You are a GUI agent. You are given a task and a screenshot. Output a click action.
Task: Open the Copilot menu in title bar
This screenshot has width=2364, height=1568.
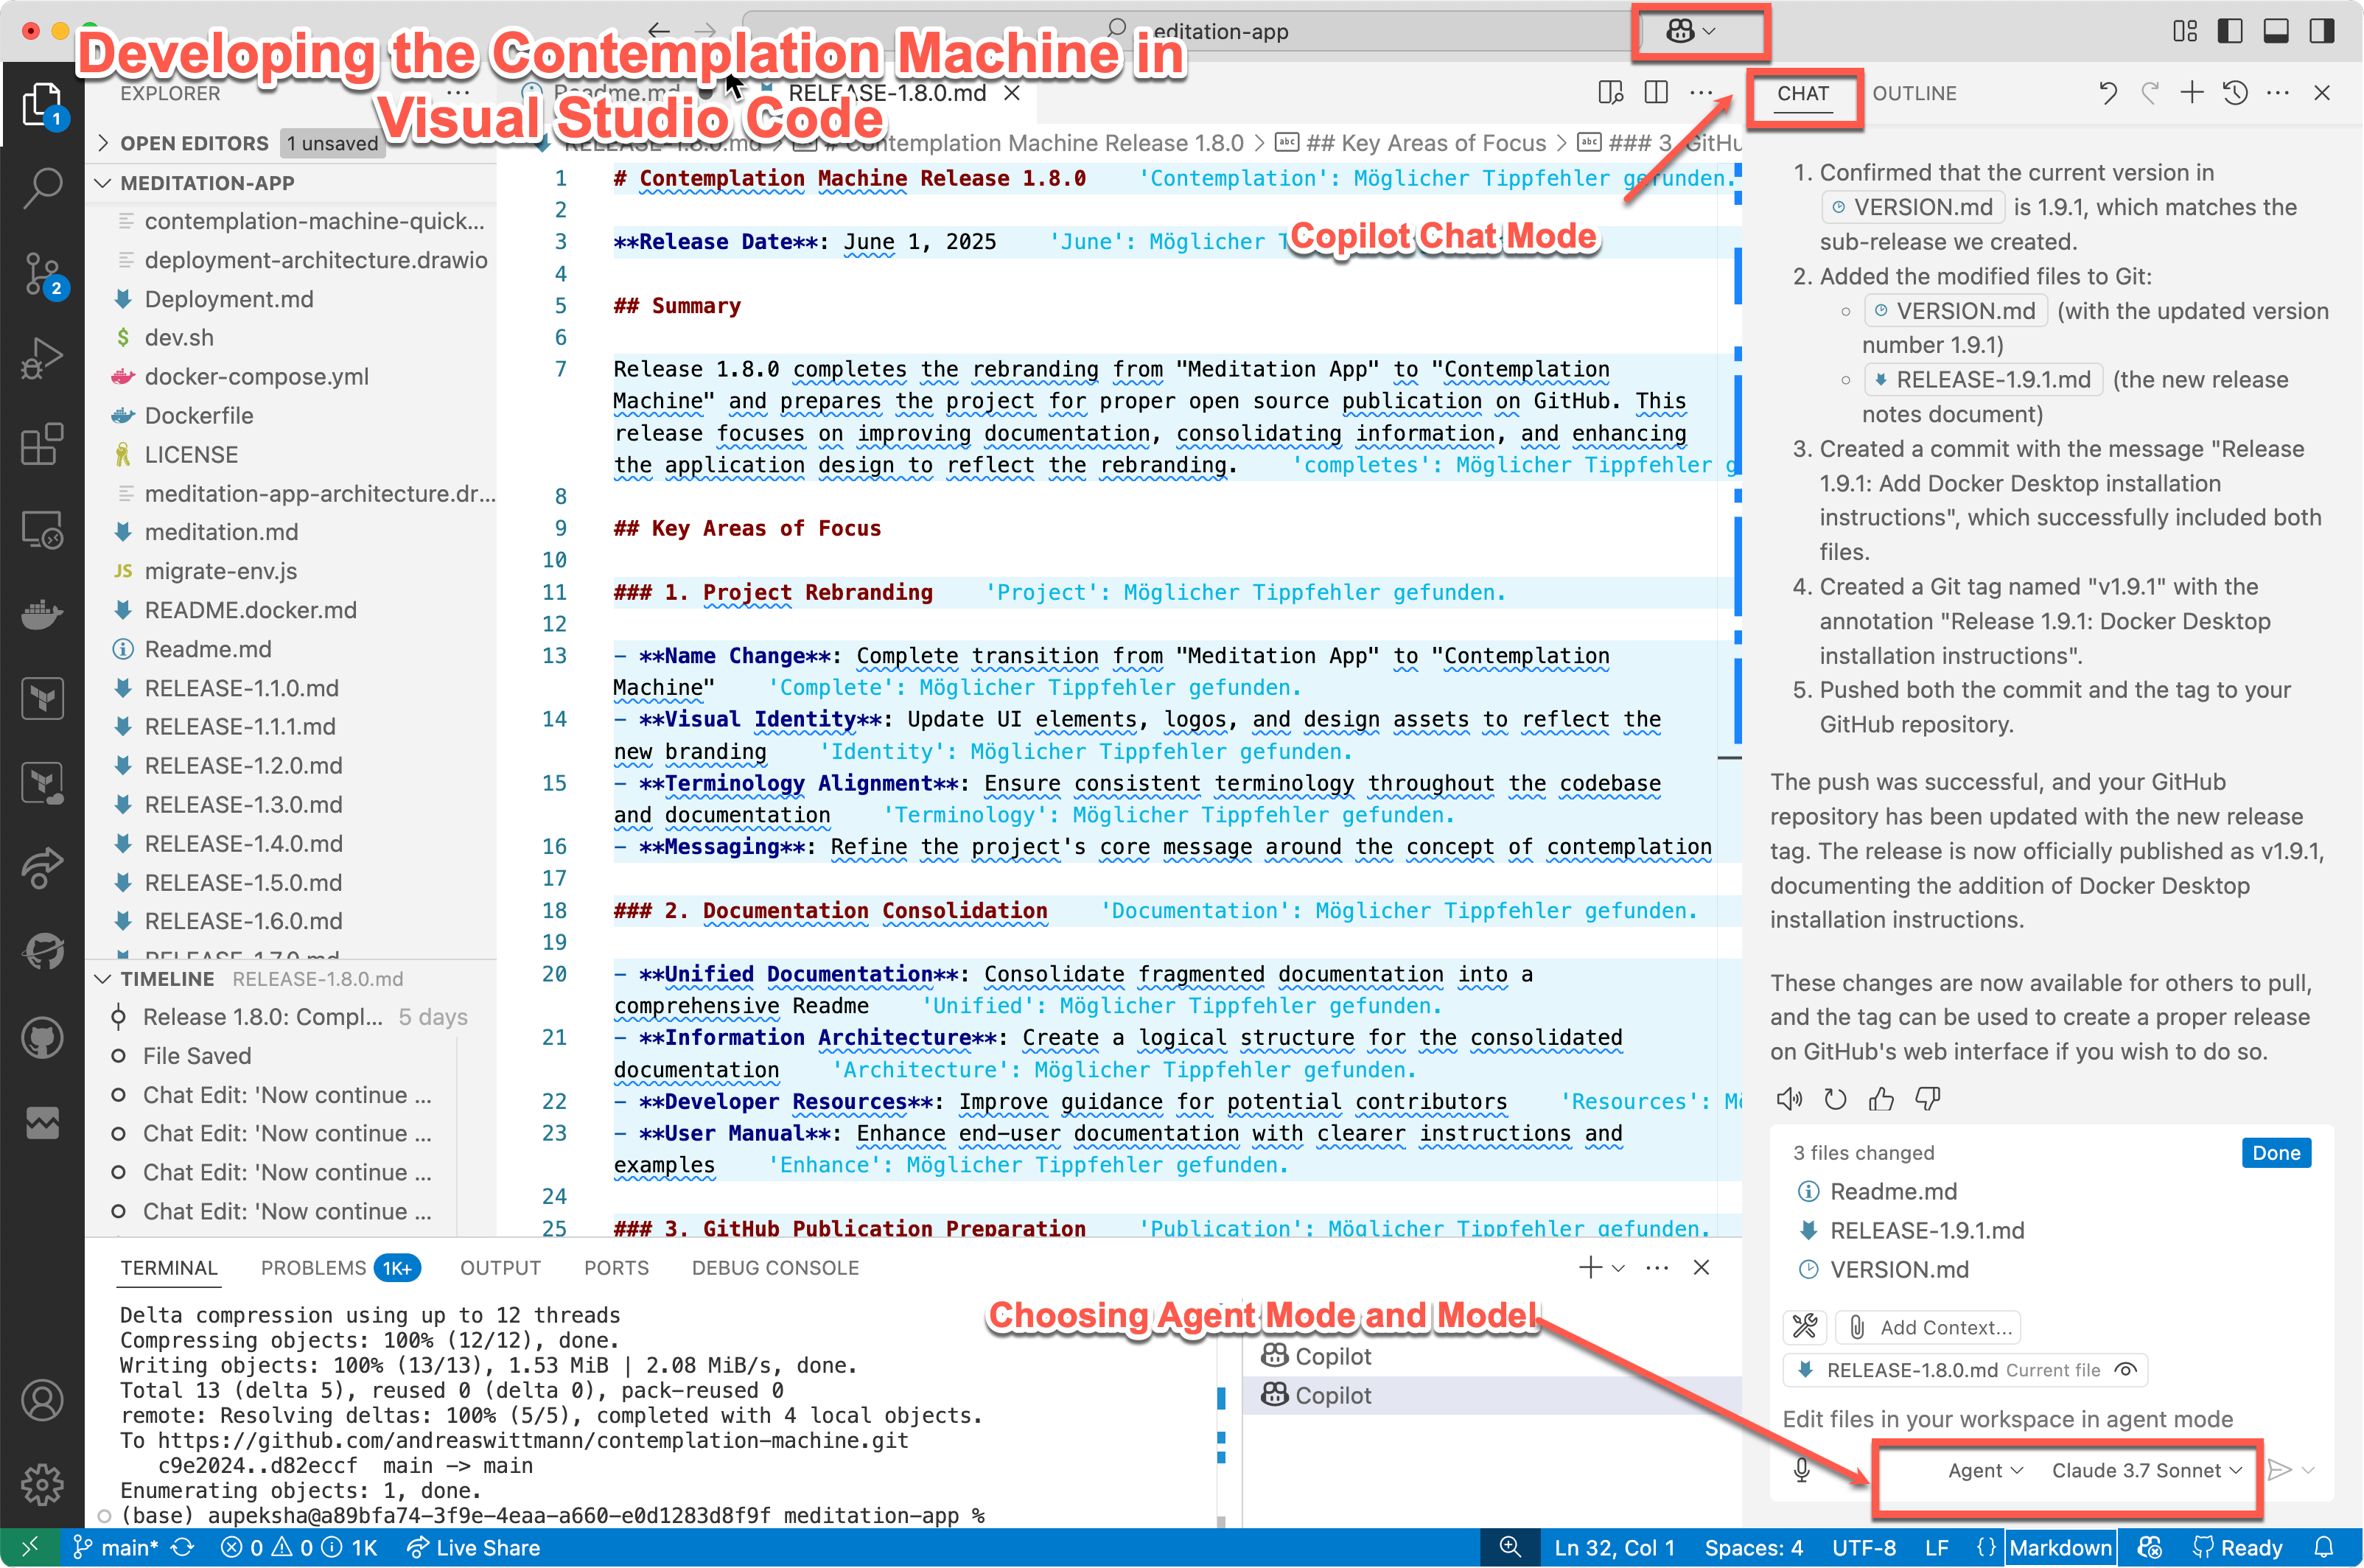coord(1691,31)
